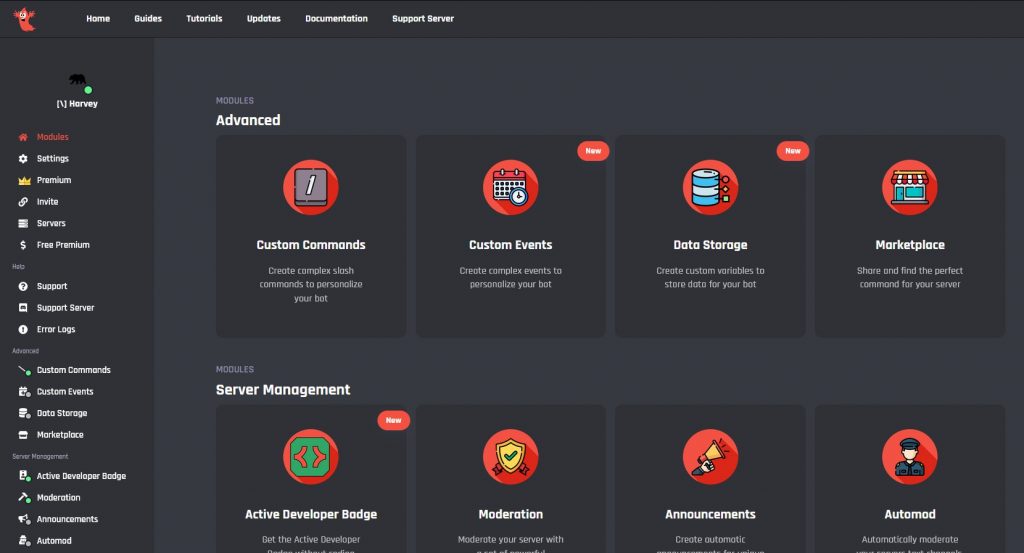The height and width of the screenshot is (553, 1024).
Task: Click the dollar icon beside Free Premium
Action: 23,245
